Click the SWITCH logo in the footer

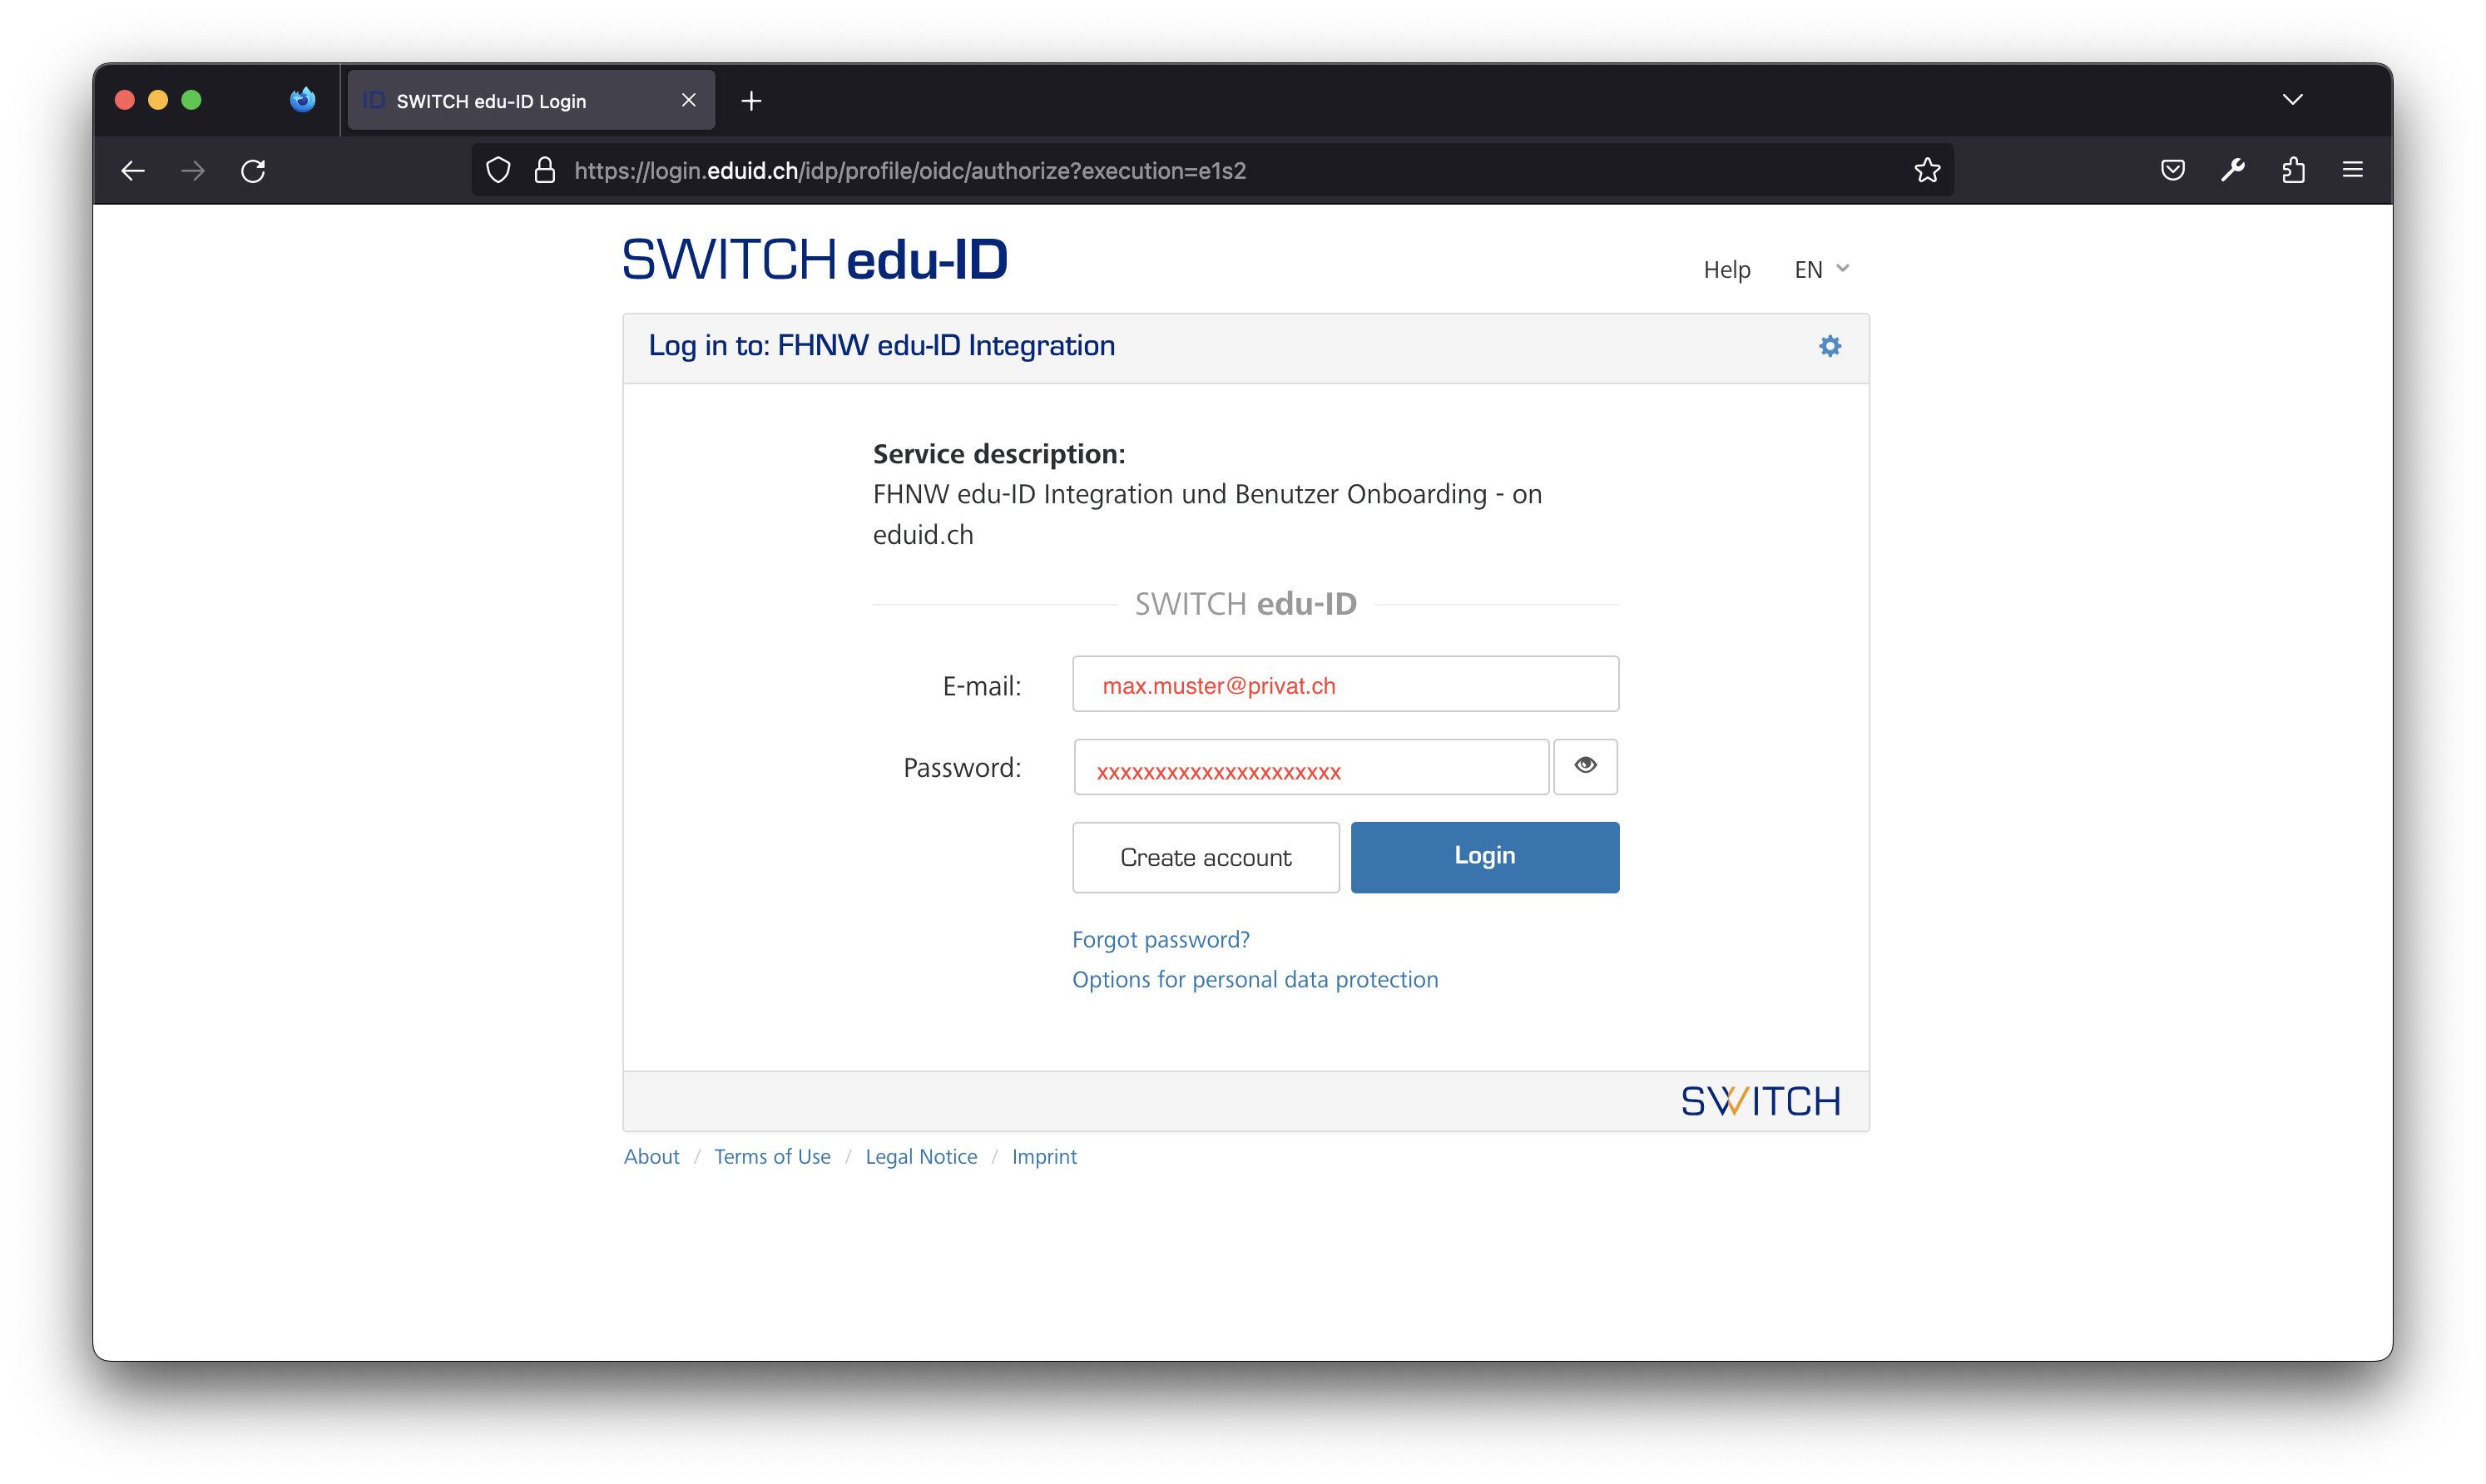[1760, 1101]
